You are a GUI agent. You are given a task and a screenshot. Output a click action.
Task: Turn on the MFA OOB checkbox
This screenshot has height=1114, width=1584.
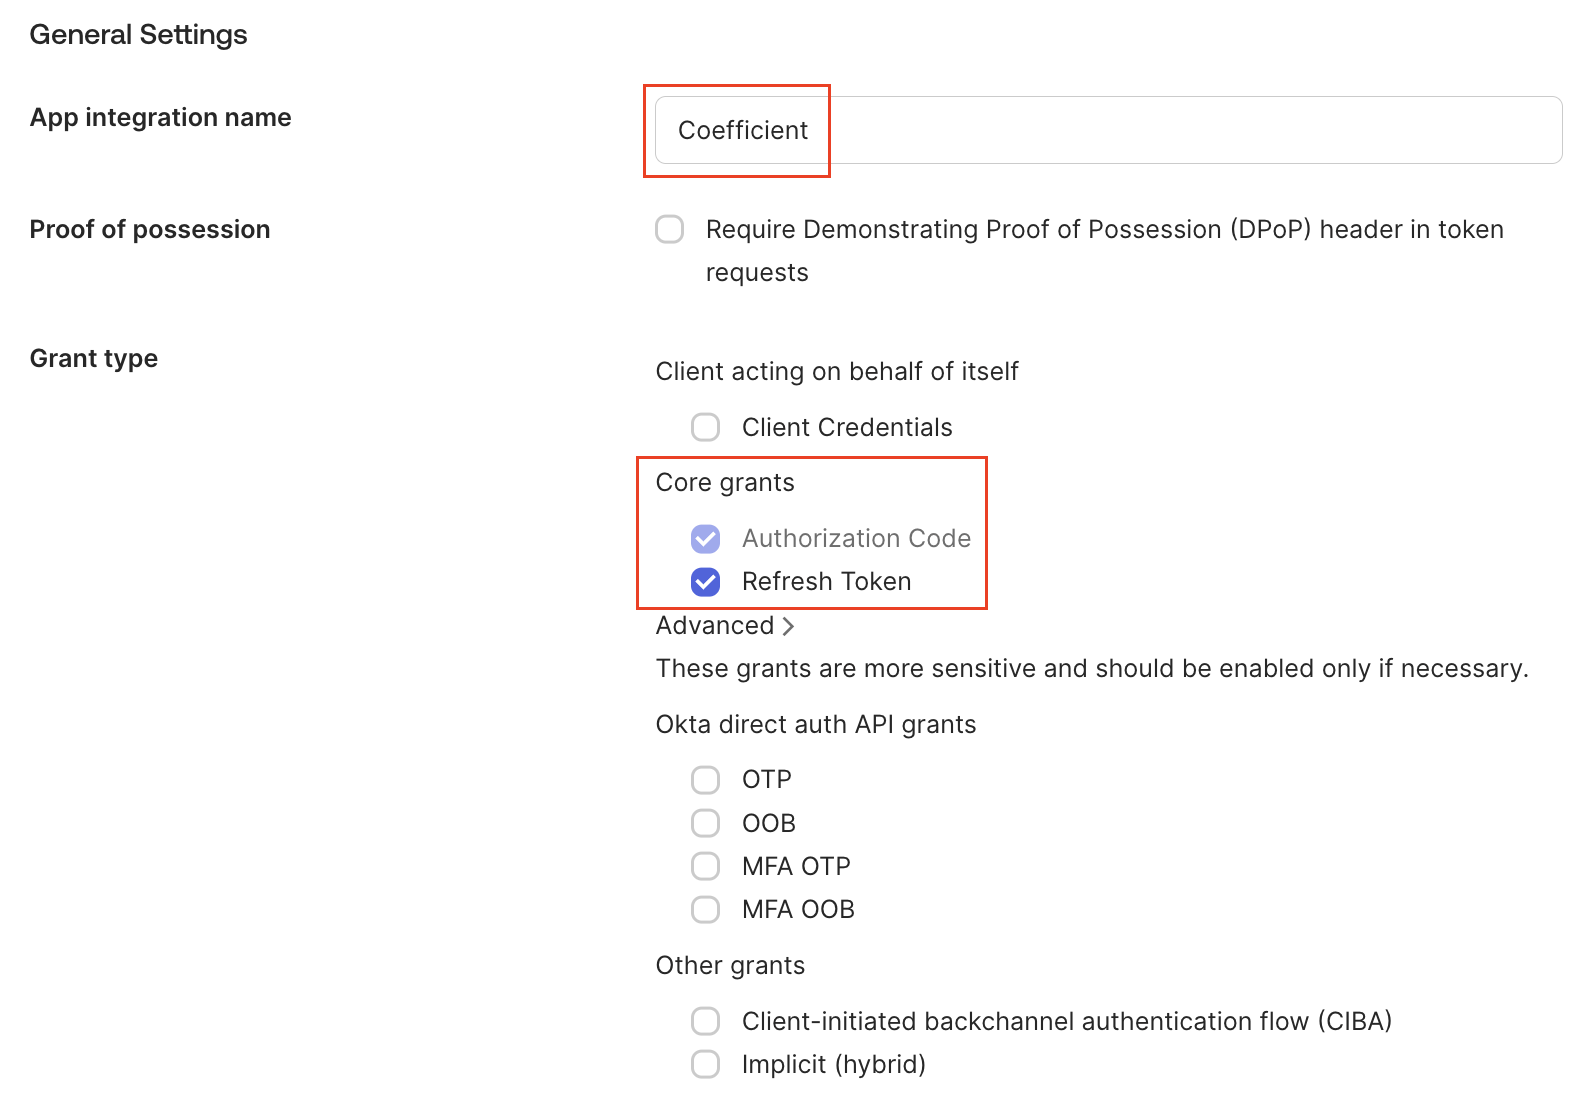tap(706, 909)
